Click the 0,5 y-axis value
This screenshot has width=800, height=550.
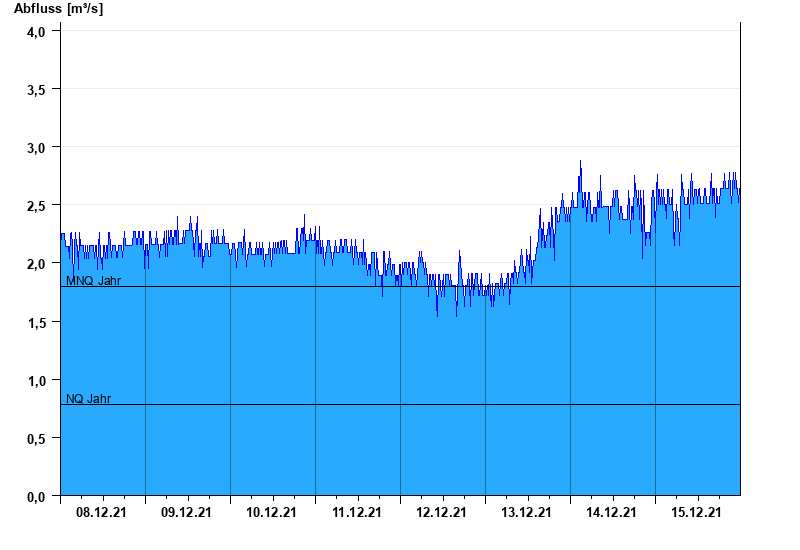coord(36,439)
